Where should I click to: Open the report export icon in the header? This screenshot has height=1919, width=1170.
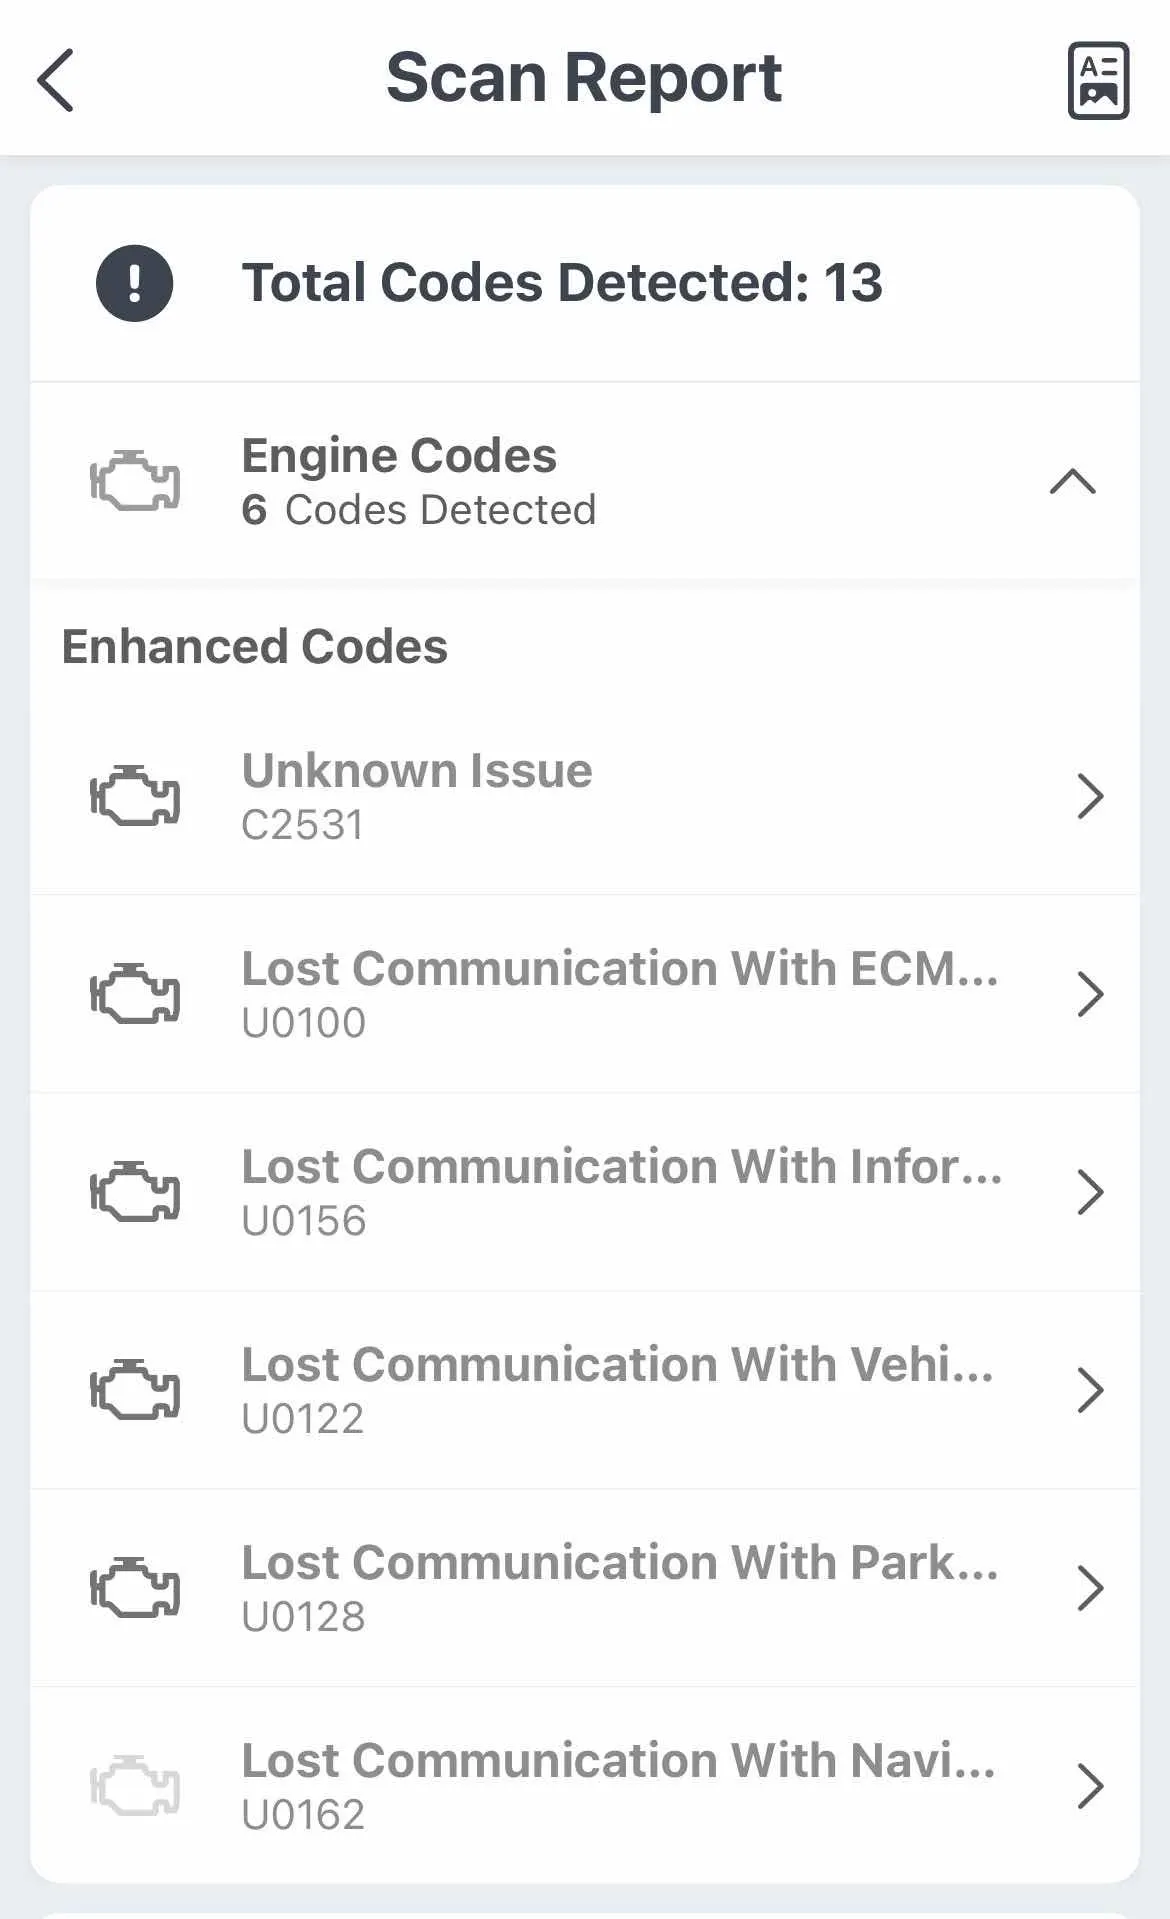[1098, 80]
